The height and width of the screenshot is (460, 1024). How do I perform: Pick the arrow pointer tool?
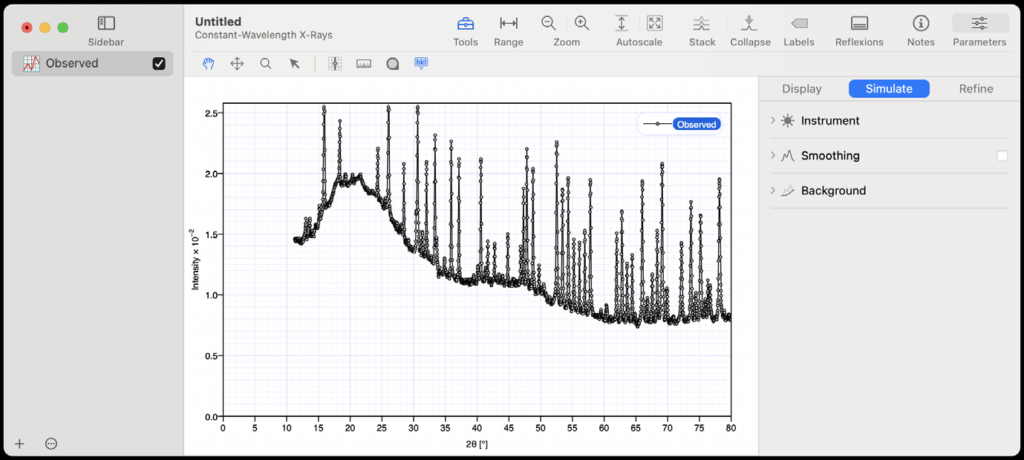tap(294, 63)
